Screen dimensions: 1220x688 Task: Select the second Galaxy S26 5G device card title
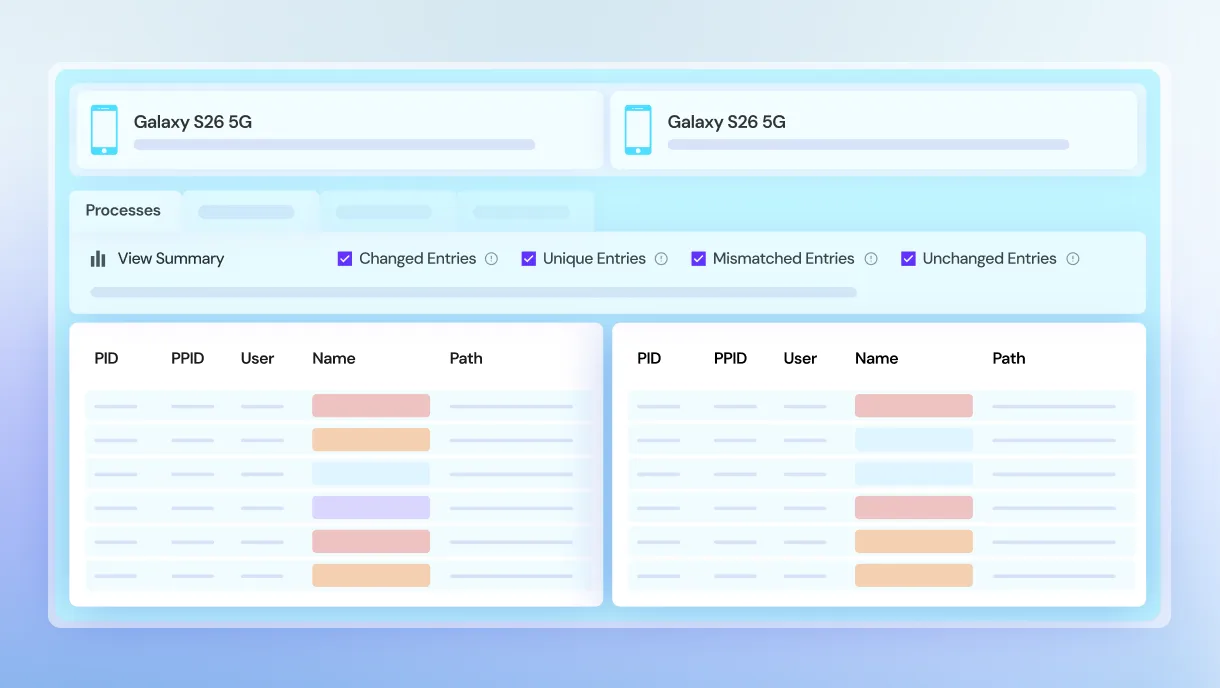[x=727, y=122]
